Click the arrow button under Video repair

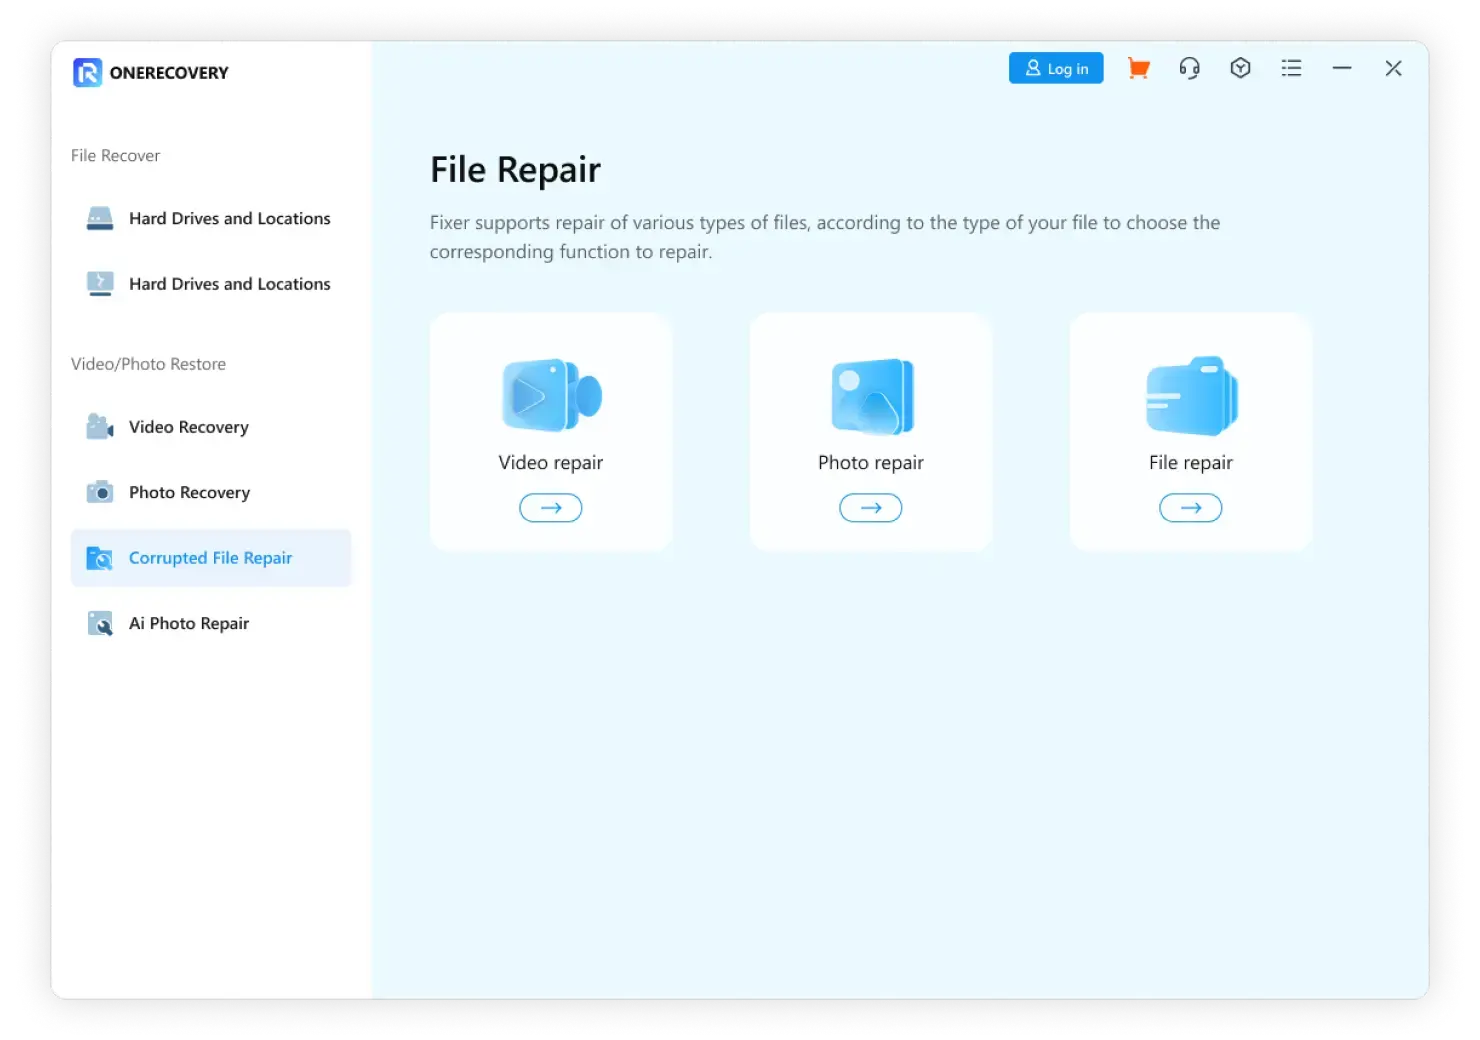(x=550, y=508)
